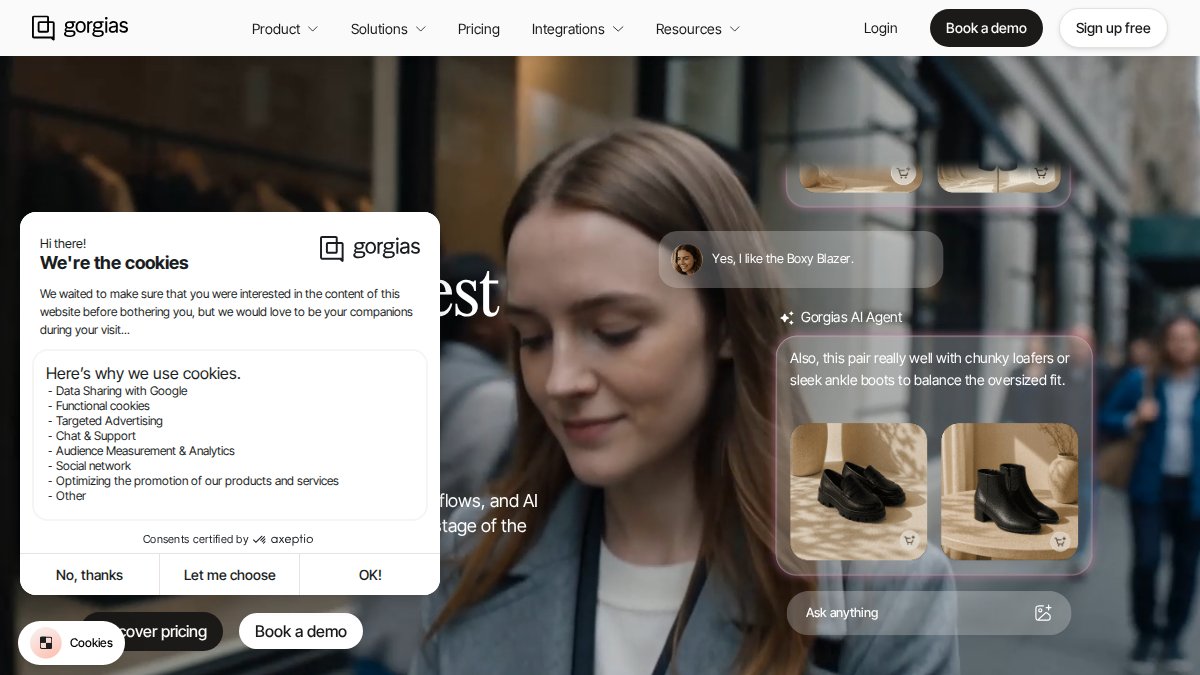Click the 'Other' list item
Screen dimensions: 1200x675
(70, 496)
